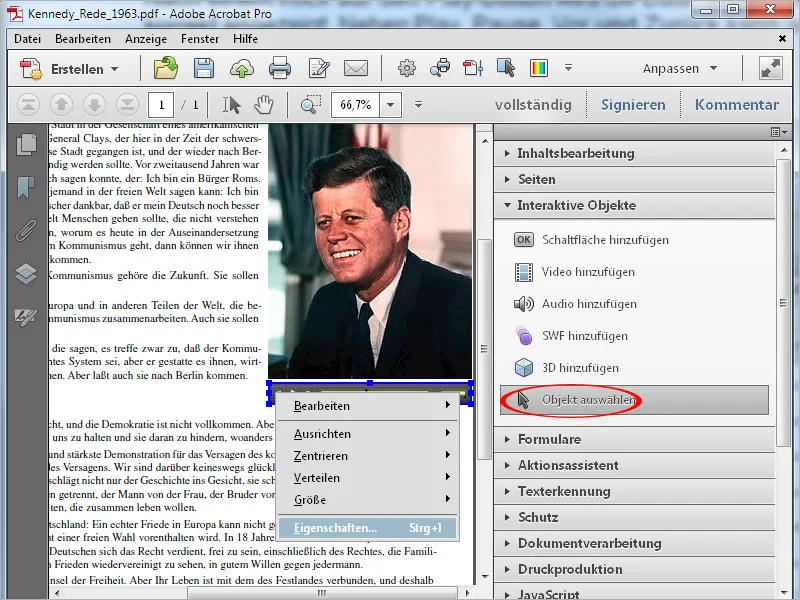Click the red page cropping tool icon
800x600 pixels.
tap(473, 68)
